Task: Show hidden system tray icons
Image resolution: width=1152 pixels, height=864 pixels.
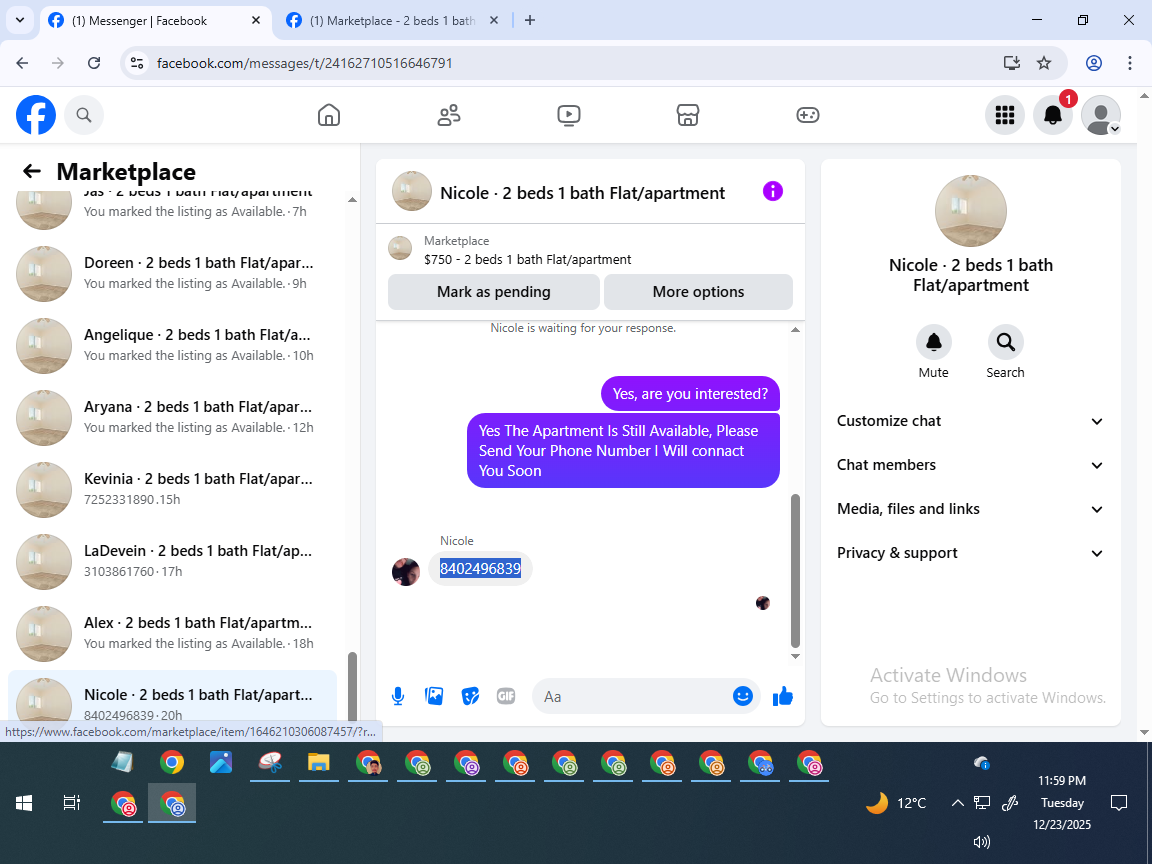Action: tap(957, 803)
